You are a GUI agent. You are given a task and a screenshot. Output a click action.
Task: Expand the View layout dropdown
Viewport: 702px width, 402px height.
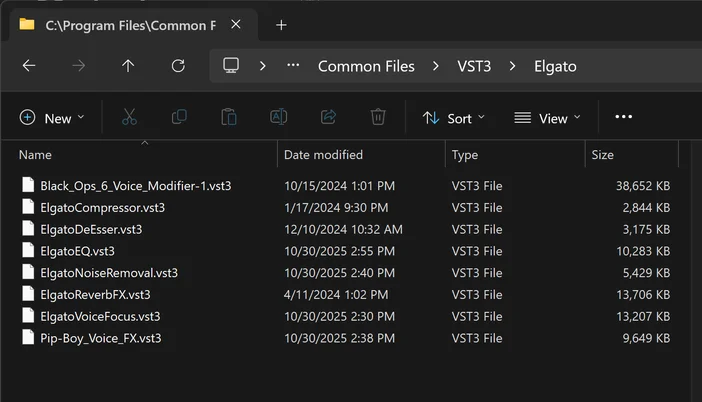(x=548, y=118)
